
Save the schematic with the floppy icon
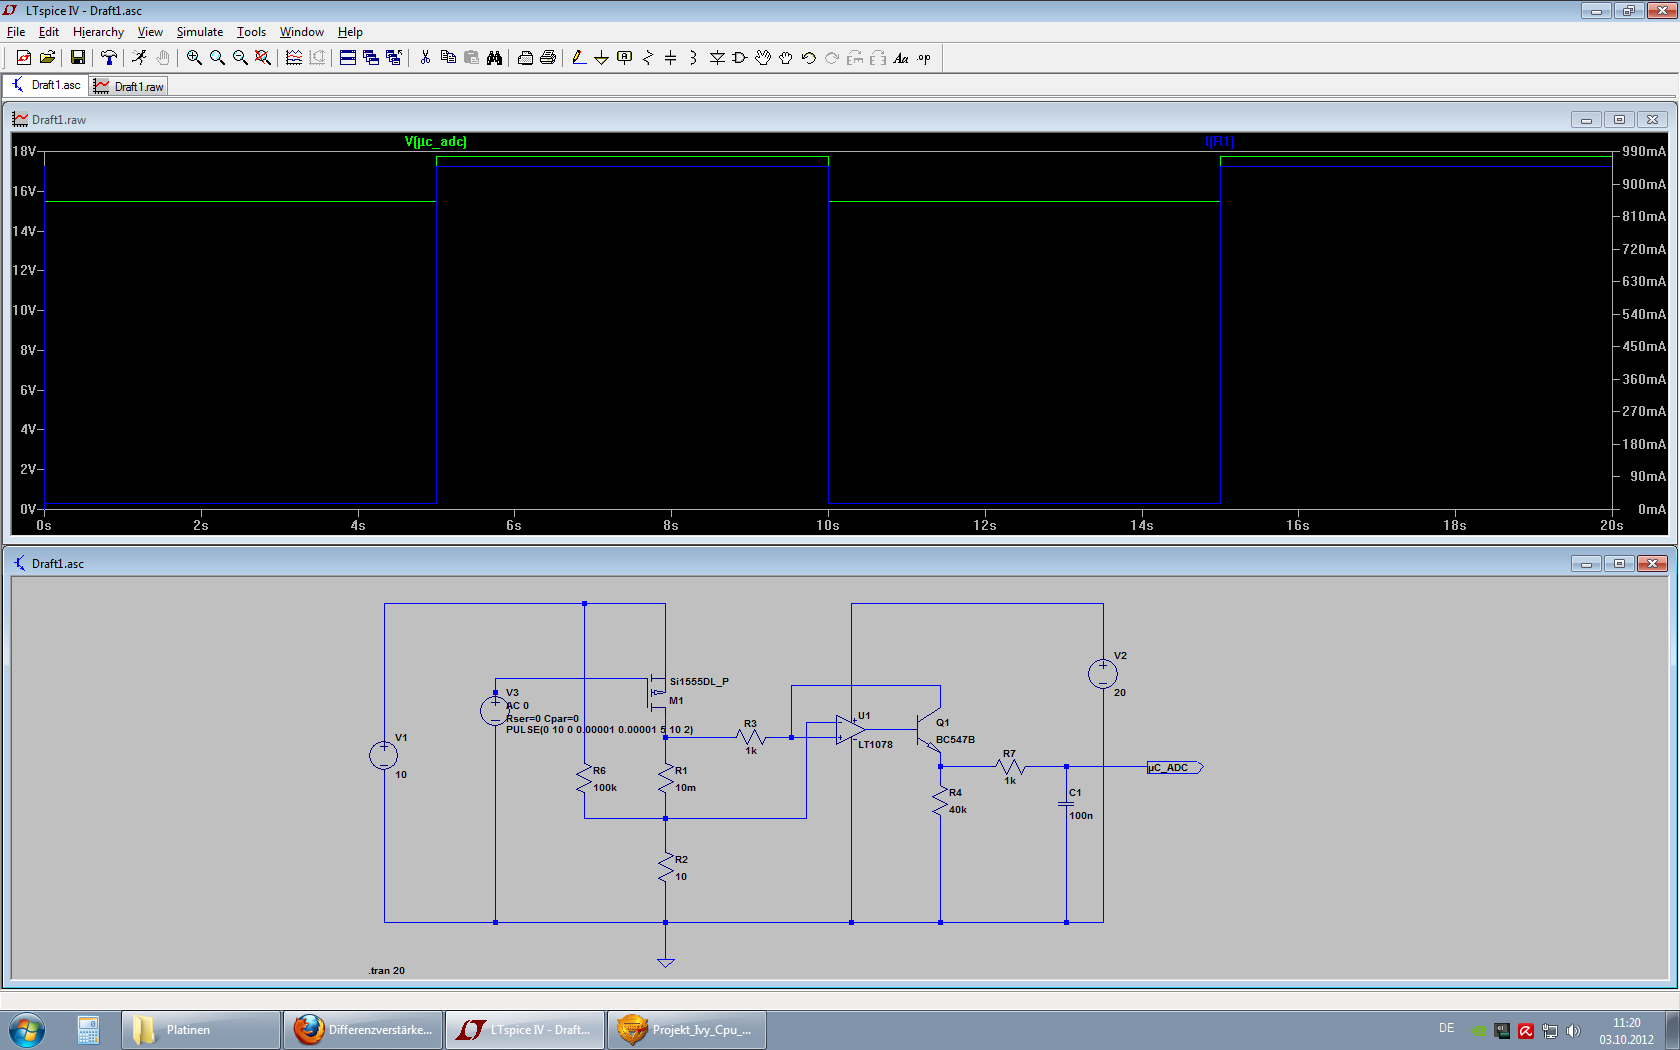[77, 58]
